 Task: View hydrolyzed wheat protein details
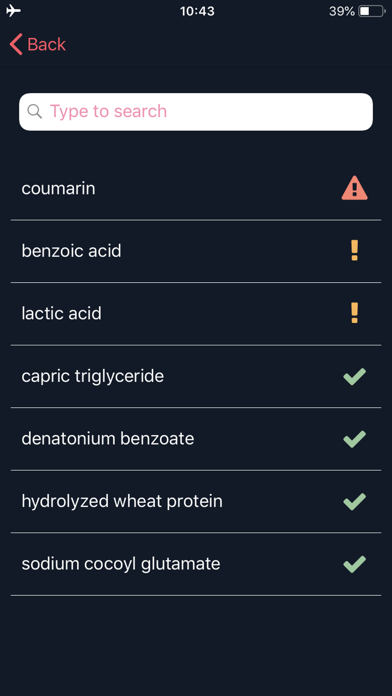196,502
